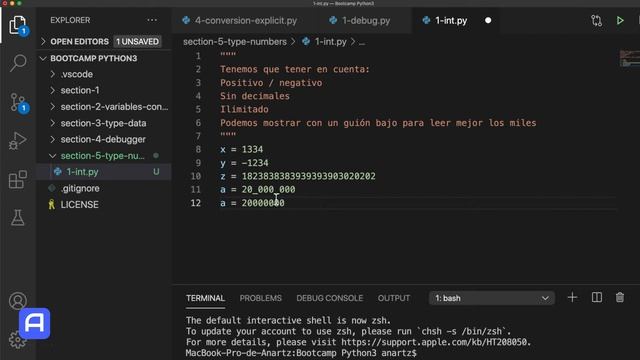Click comment line Tenemos que tener en cuenta

click(295, 69)
